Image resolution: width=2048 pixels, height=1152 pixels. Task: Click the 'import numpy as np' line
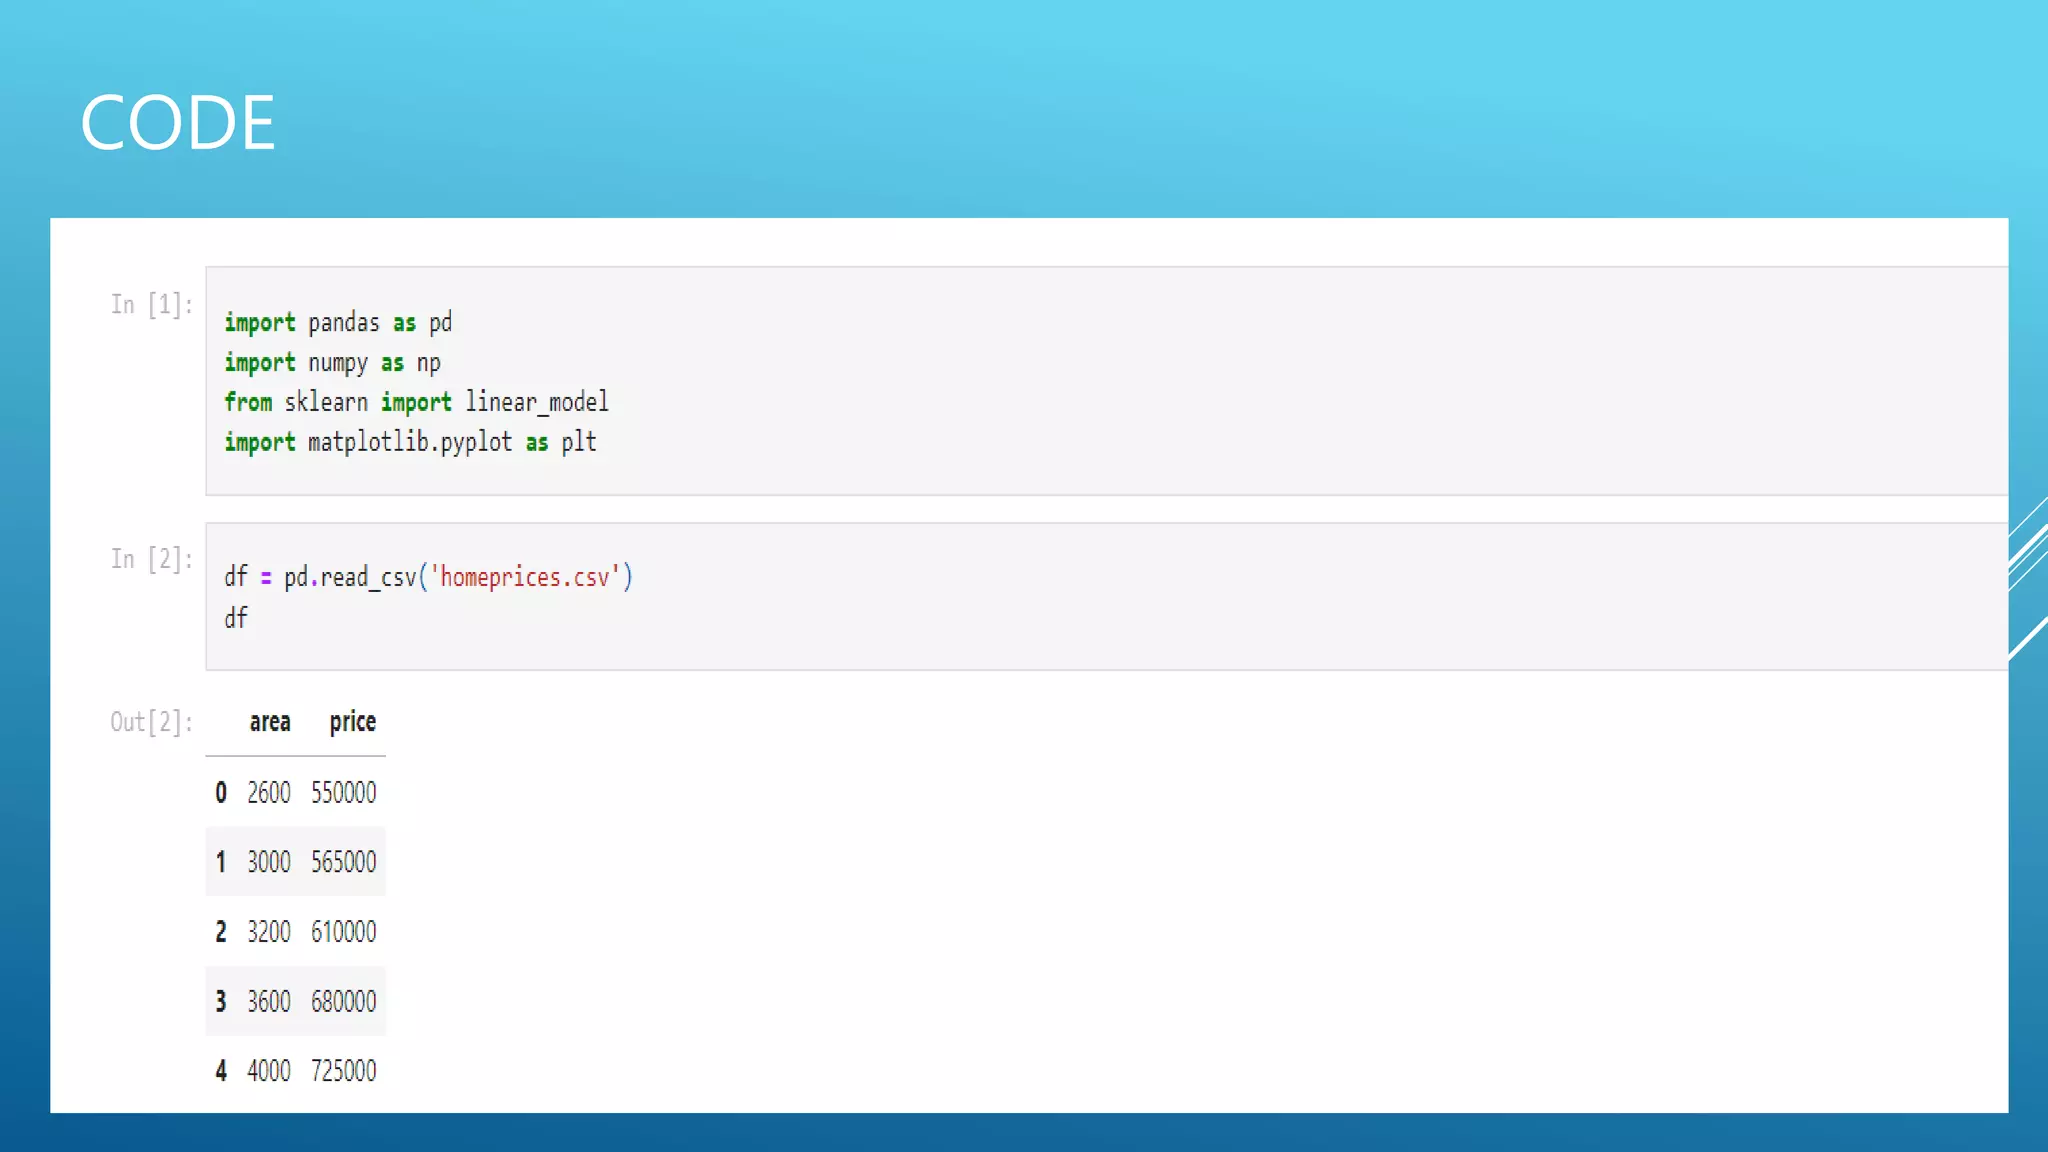tap(332, 363)
